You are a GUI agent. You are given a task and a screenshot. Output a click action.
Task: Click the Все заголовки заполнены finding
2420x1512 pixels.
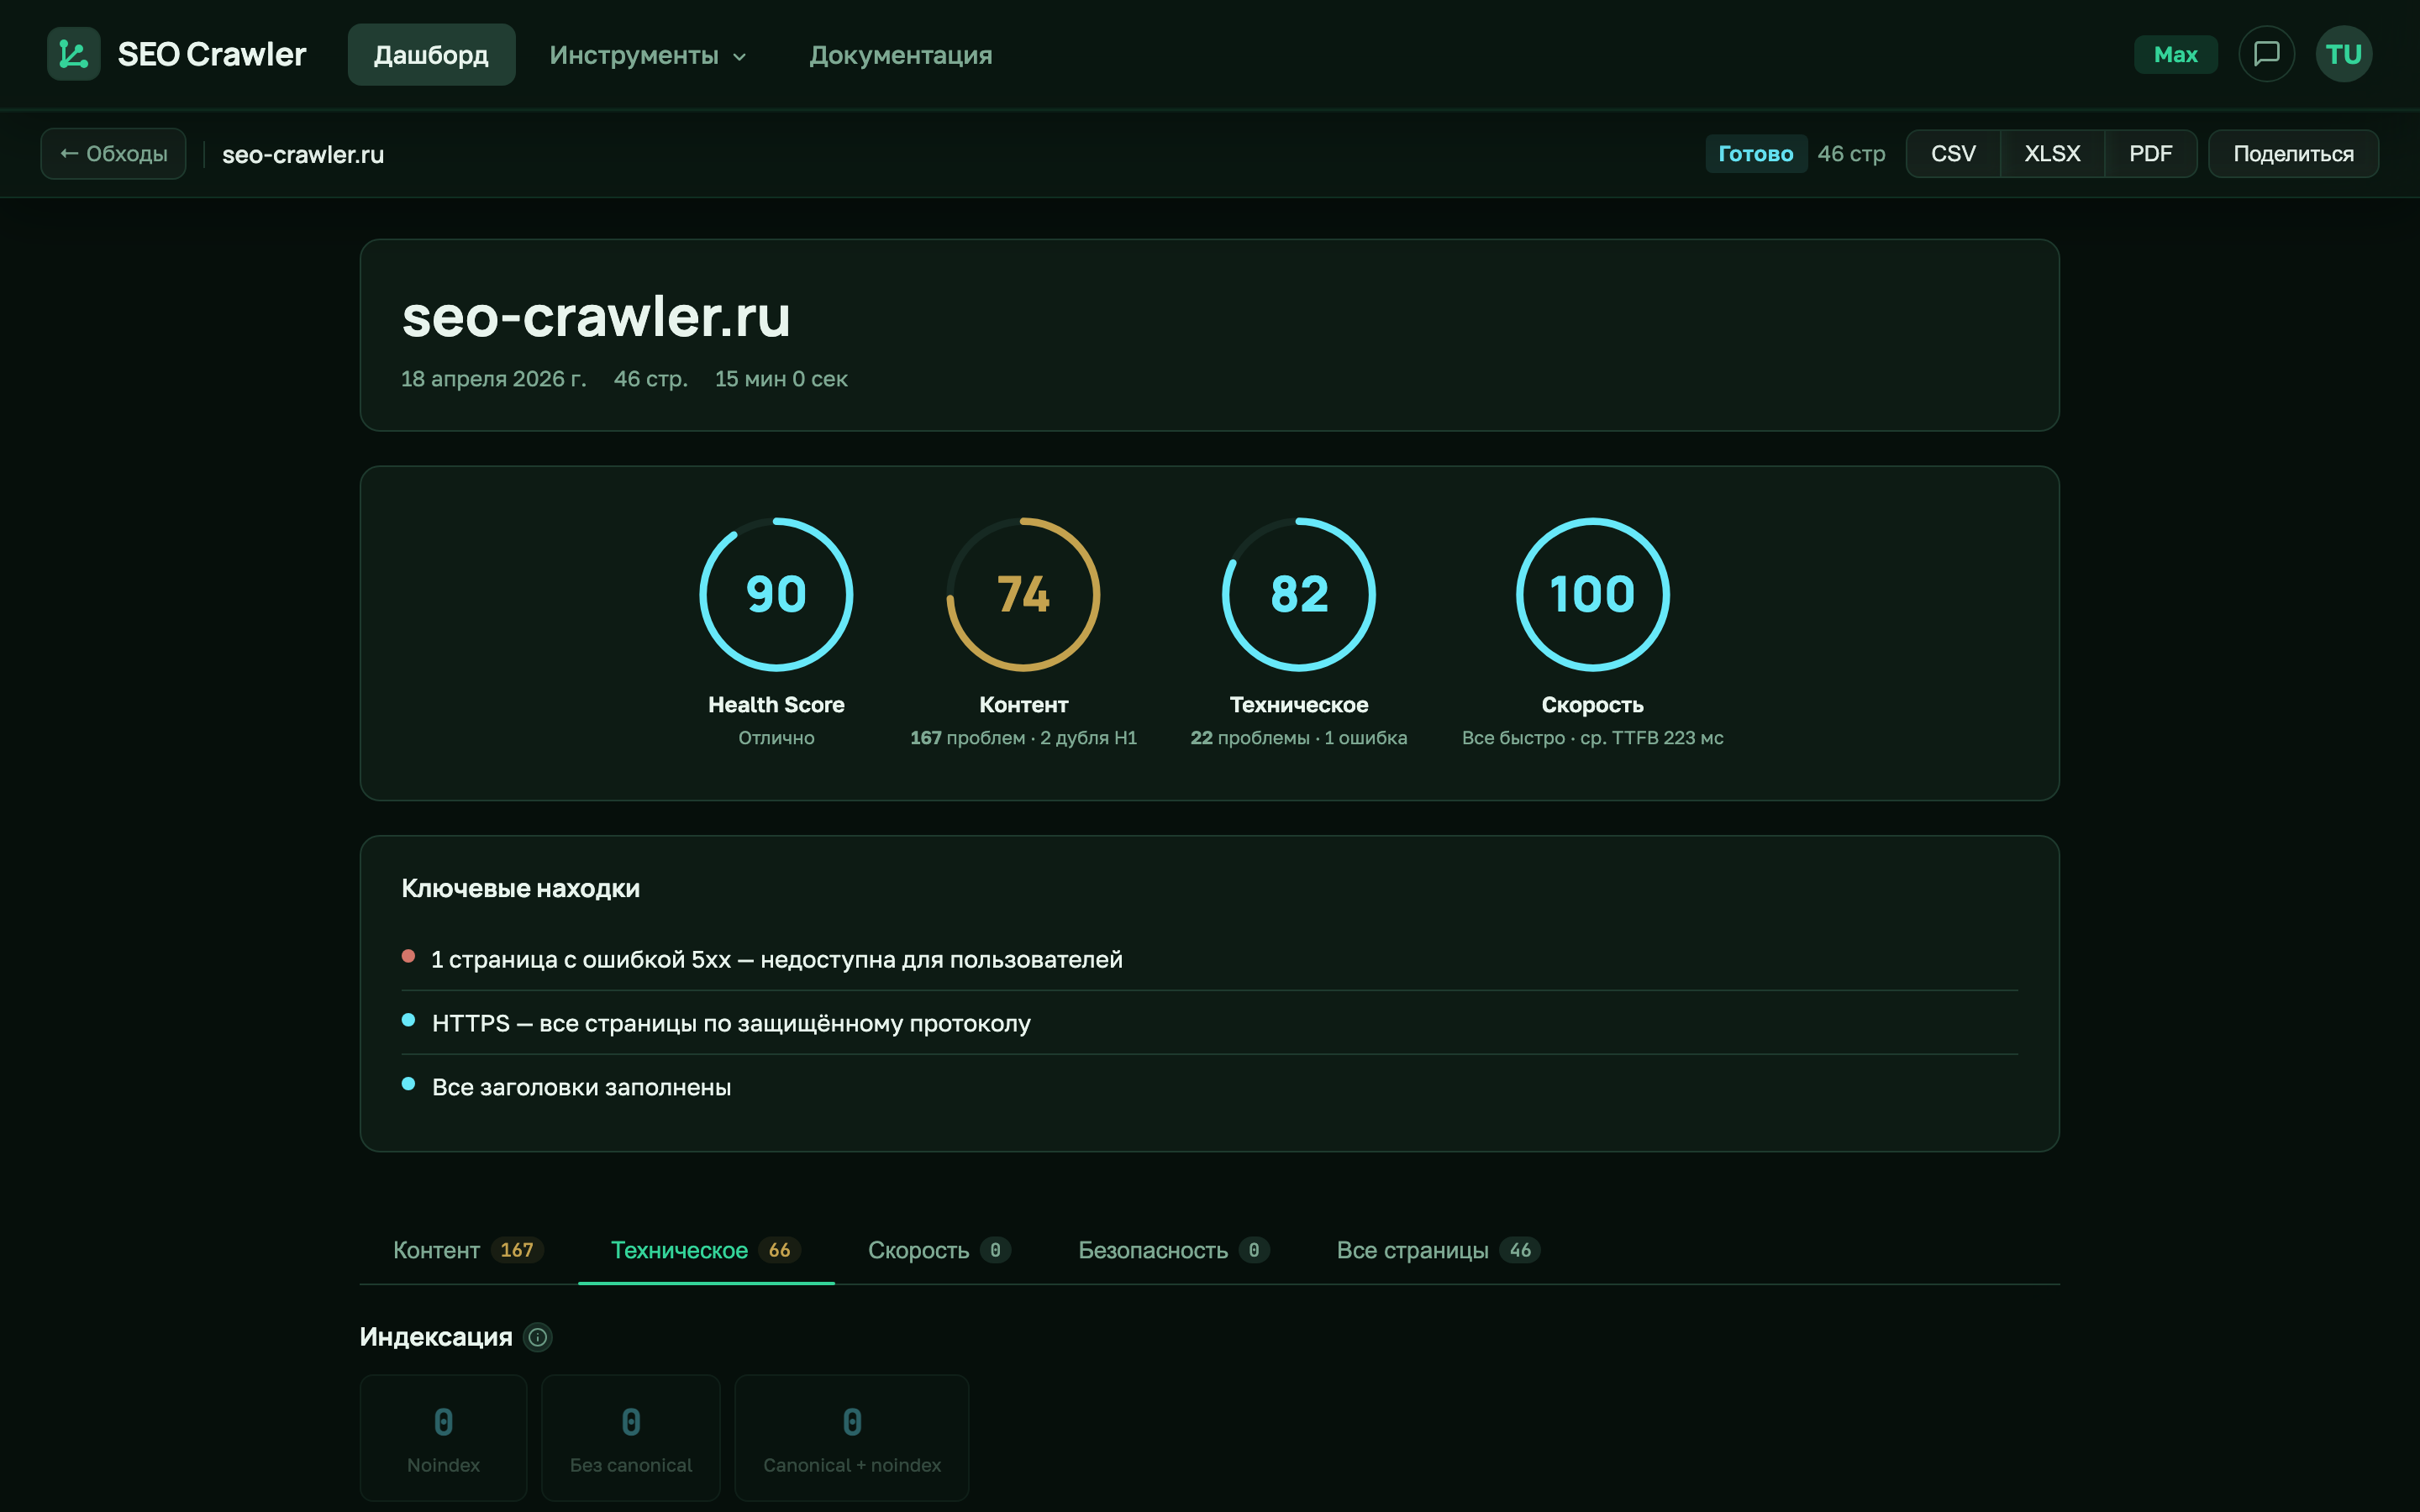(1209, 1087)
